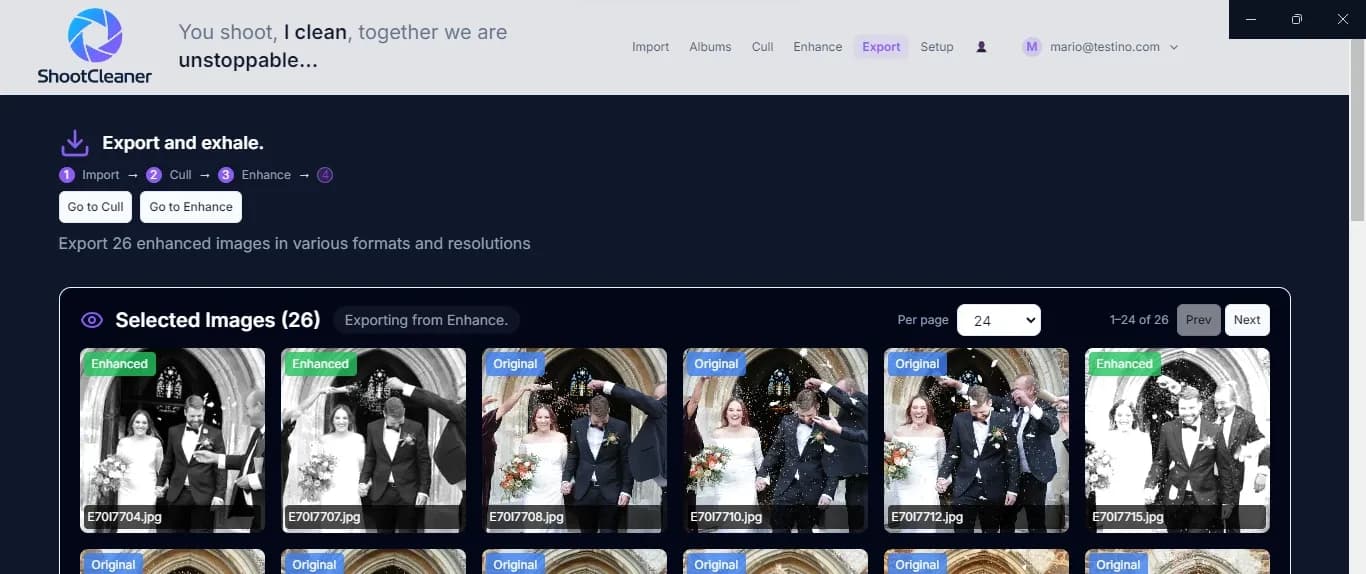Maximize the window using restore button
1366x574 pixels.
click(x=1297, y=19)
